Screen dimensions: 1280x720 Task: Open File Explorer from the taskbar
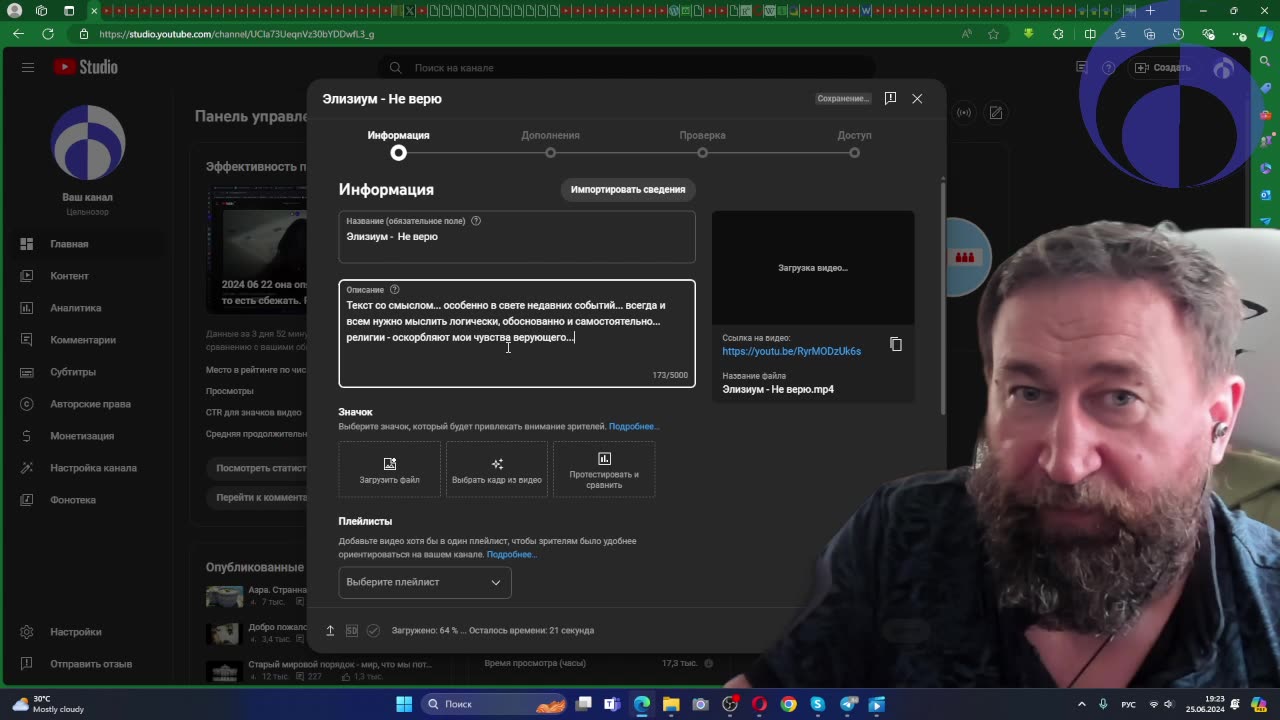click(670, 704)
